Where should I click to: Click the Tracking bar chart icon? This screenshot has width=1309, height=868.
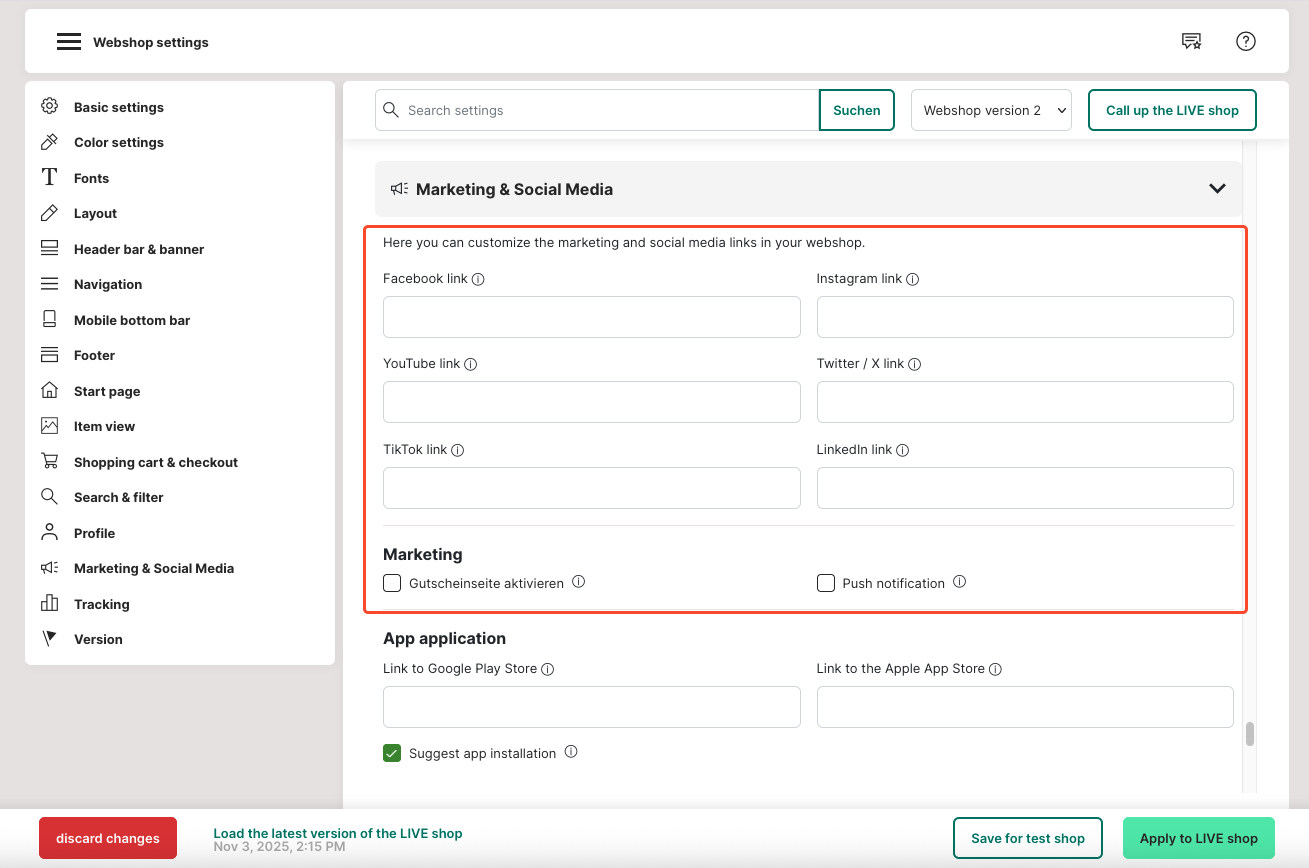(49, 604)
